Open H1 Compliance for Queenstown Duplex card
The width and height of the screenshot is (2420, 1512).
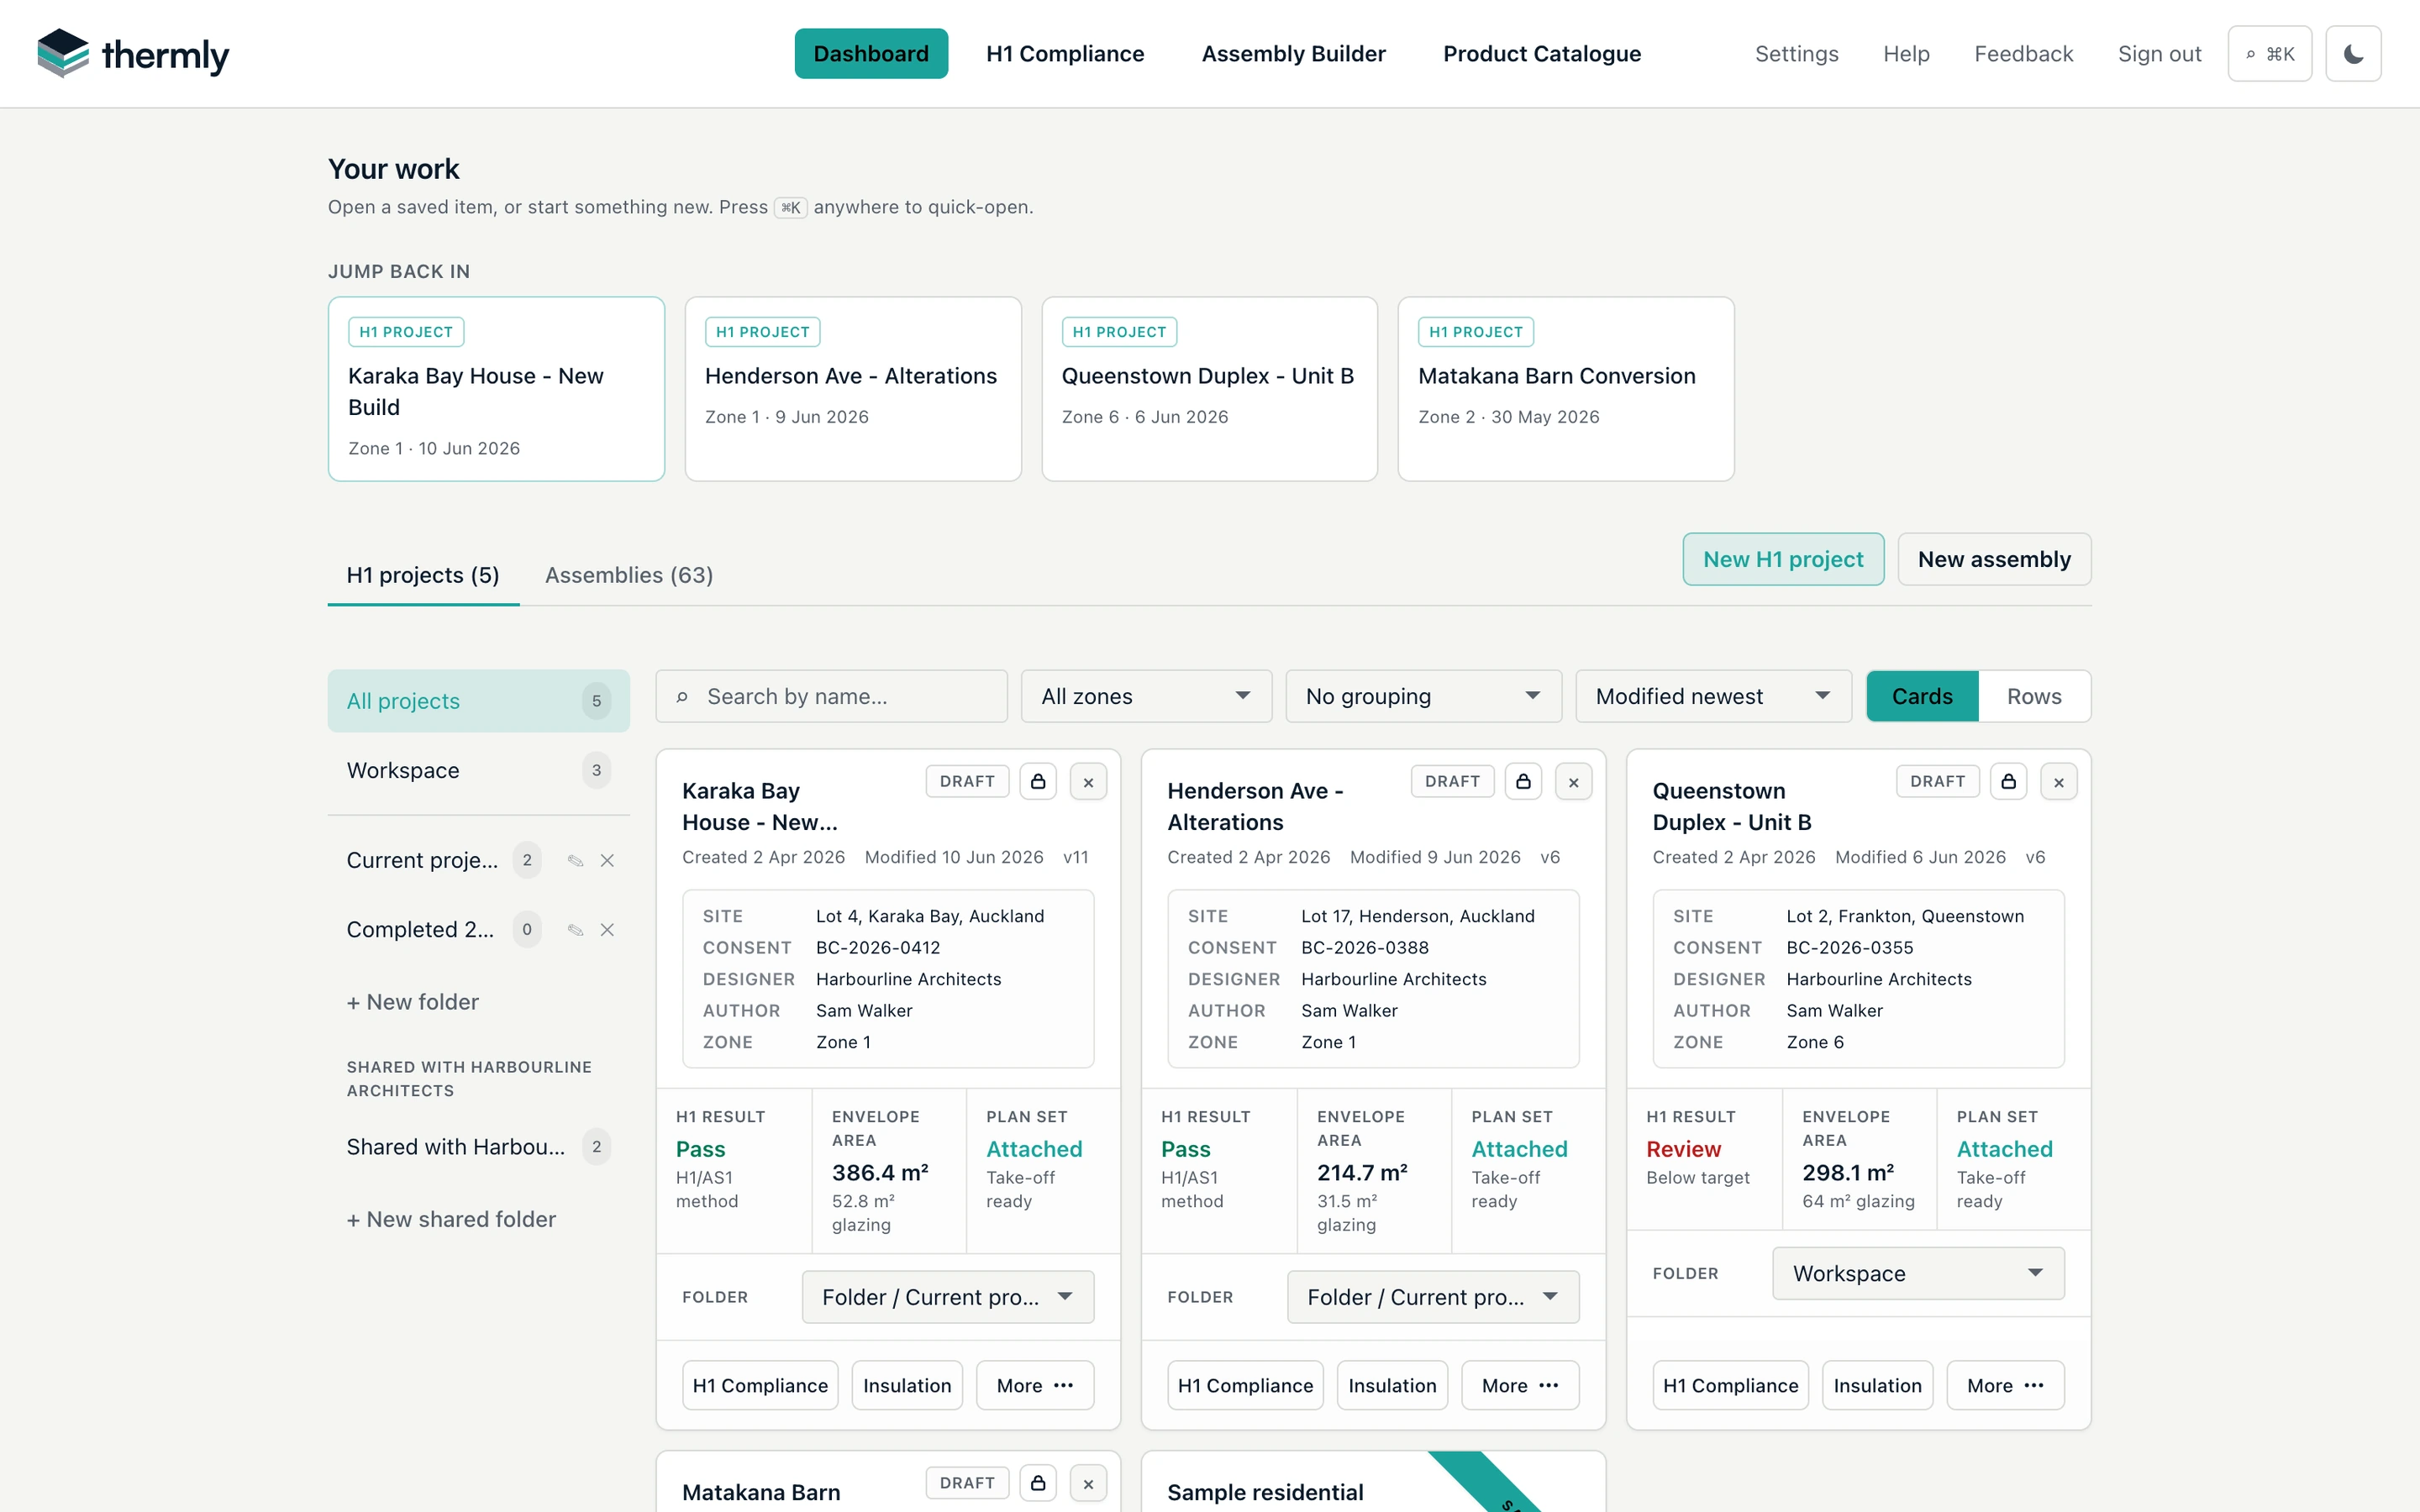point(1730,1385)
